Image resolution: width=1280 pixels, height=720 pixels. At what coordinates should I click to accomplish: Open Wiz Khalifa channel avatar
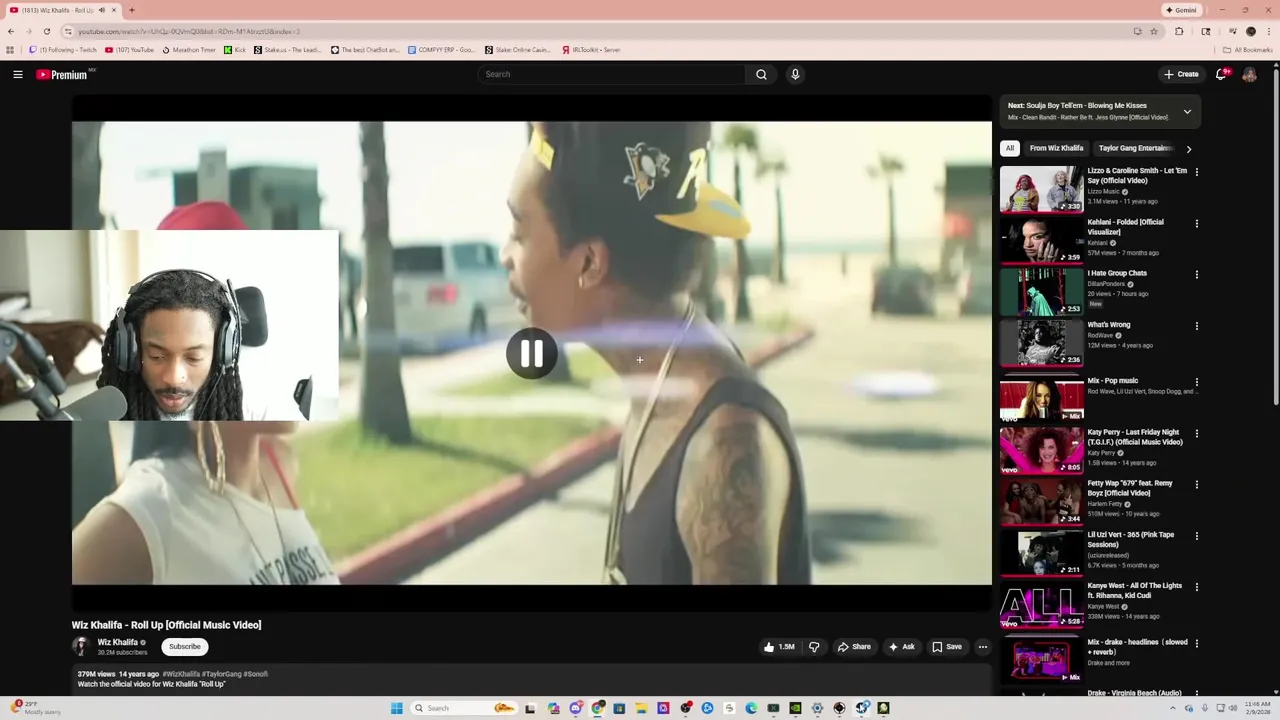pyautogui.click(x=81, y=646)
